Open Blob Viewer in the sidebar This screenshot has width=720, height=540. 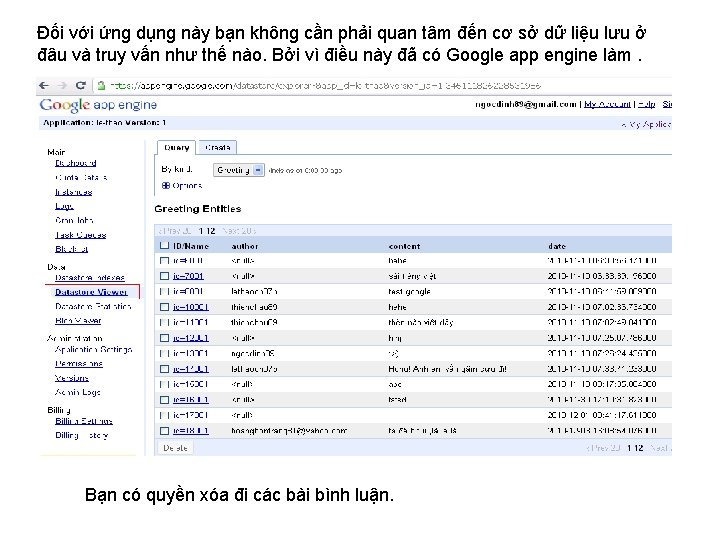(78, 321)
